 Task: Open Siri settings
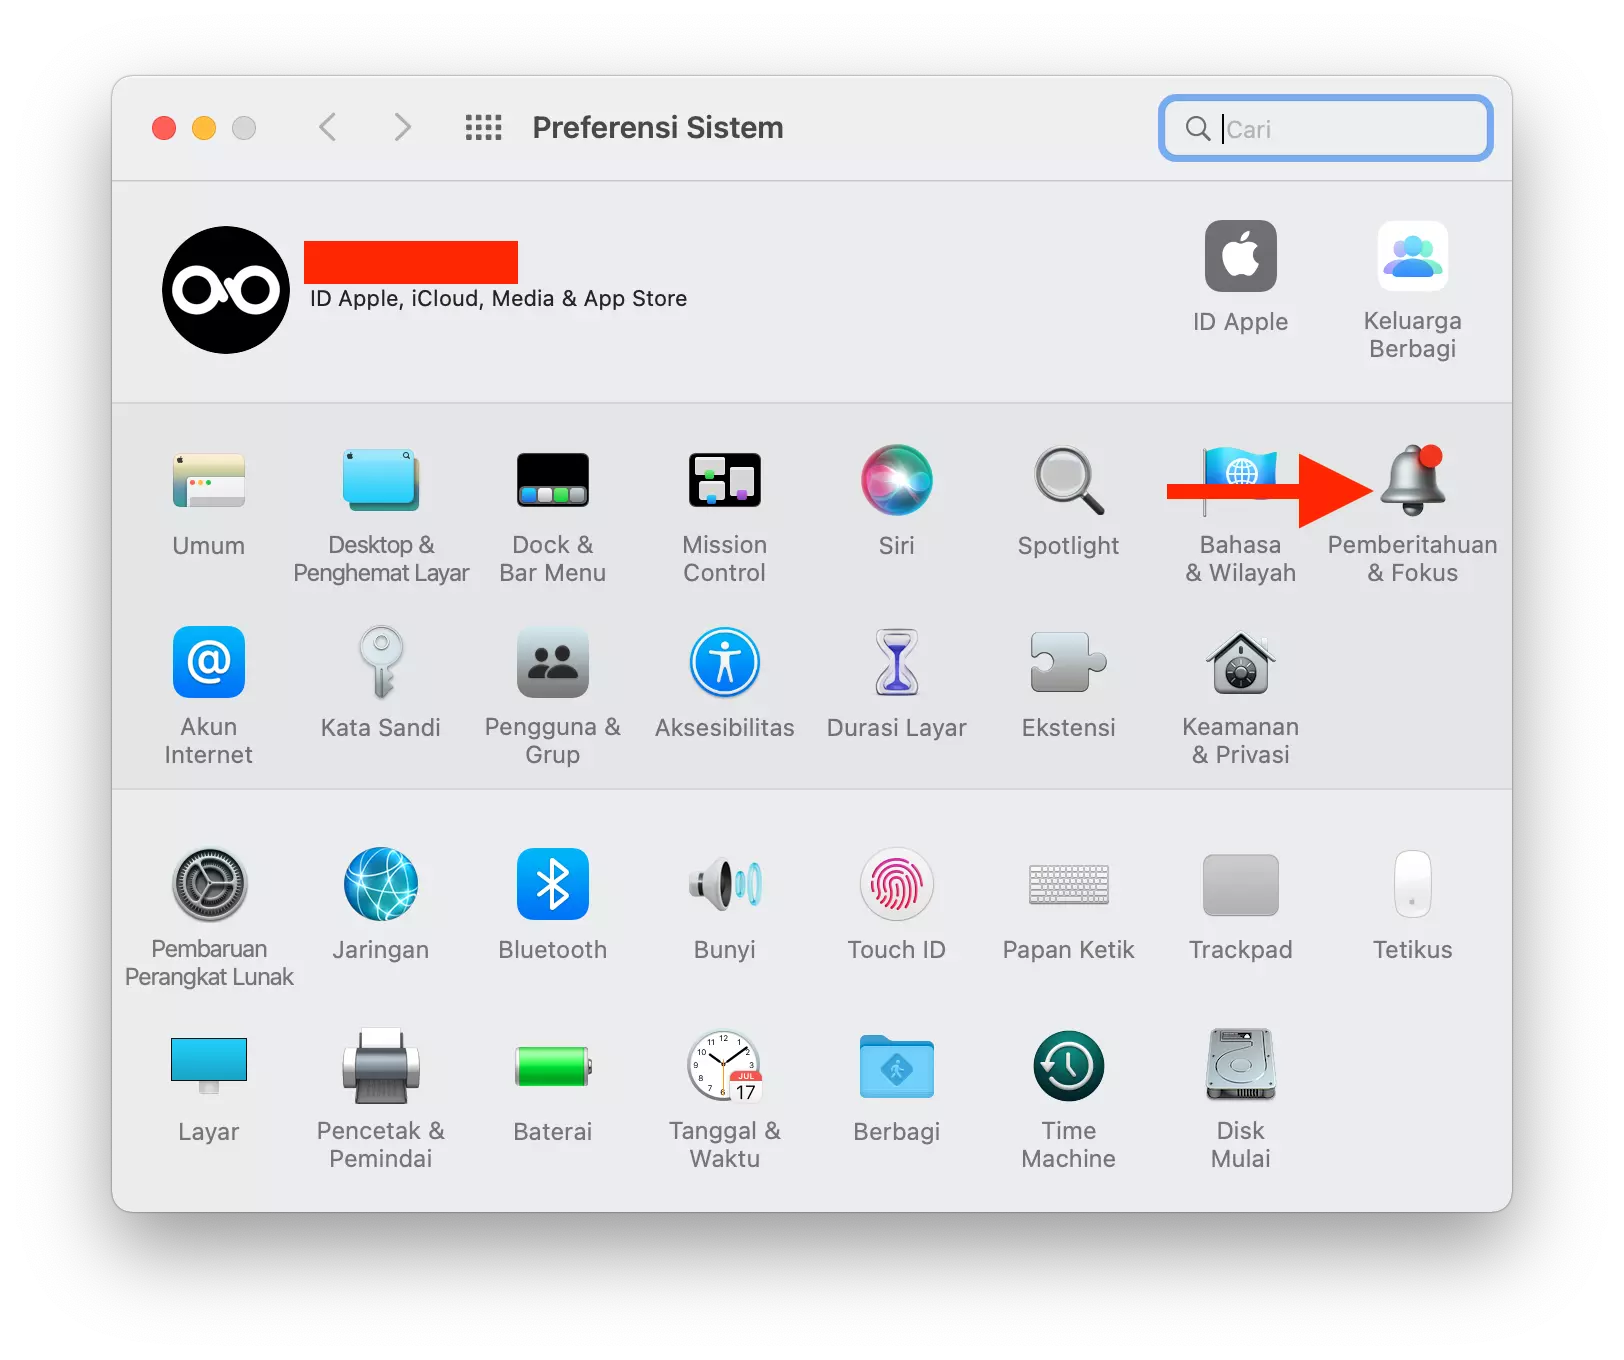(x=896, y=480)
